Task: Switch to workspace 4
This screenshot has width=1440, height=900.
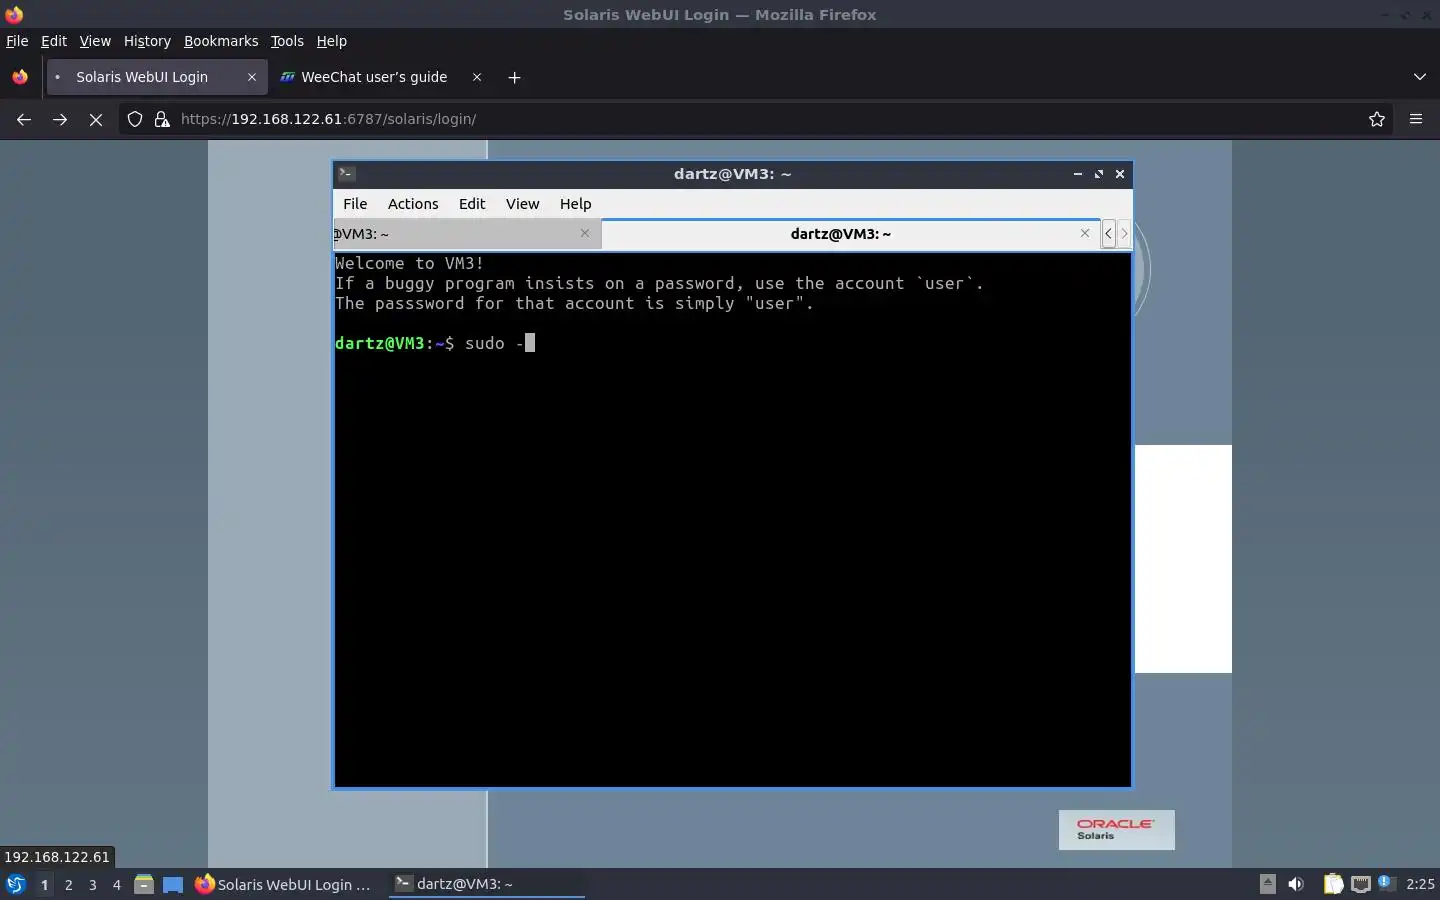Action: [116, 884]
